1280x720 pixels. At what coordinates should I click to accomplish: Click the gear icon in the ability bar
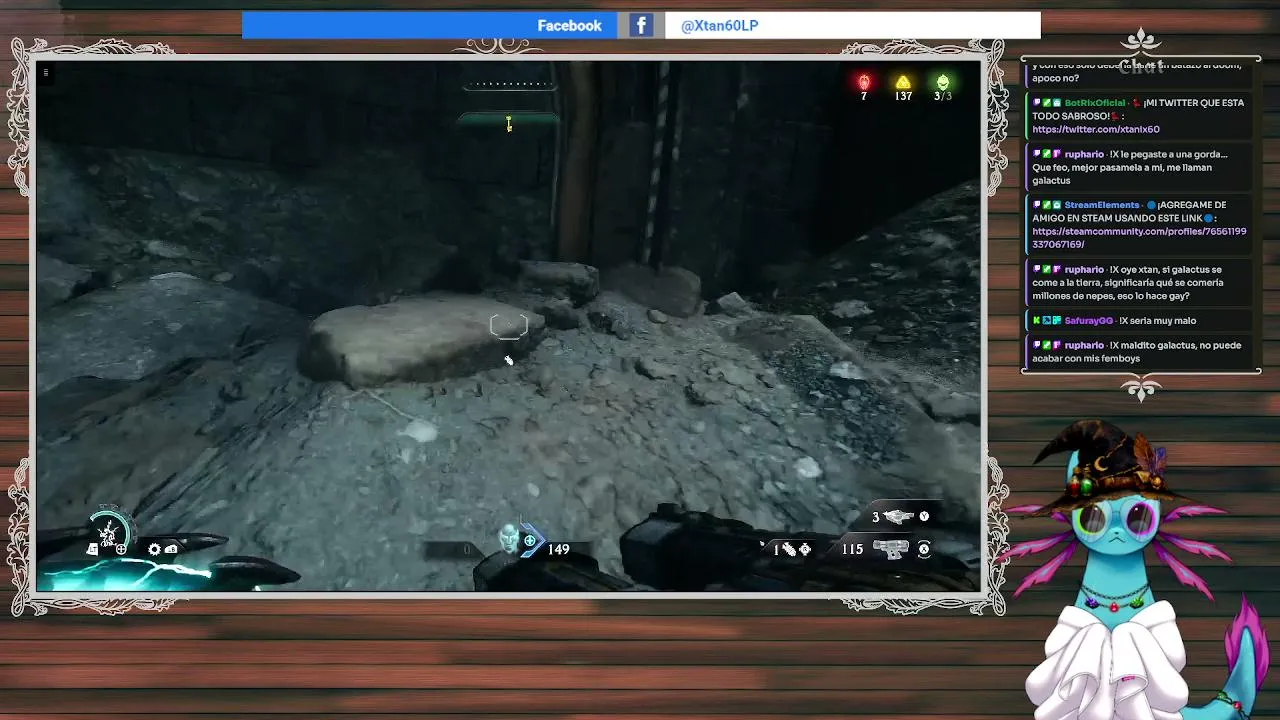click(154, 549)
